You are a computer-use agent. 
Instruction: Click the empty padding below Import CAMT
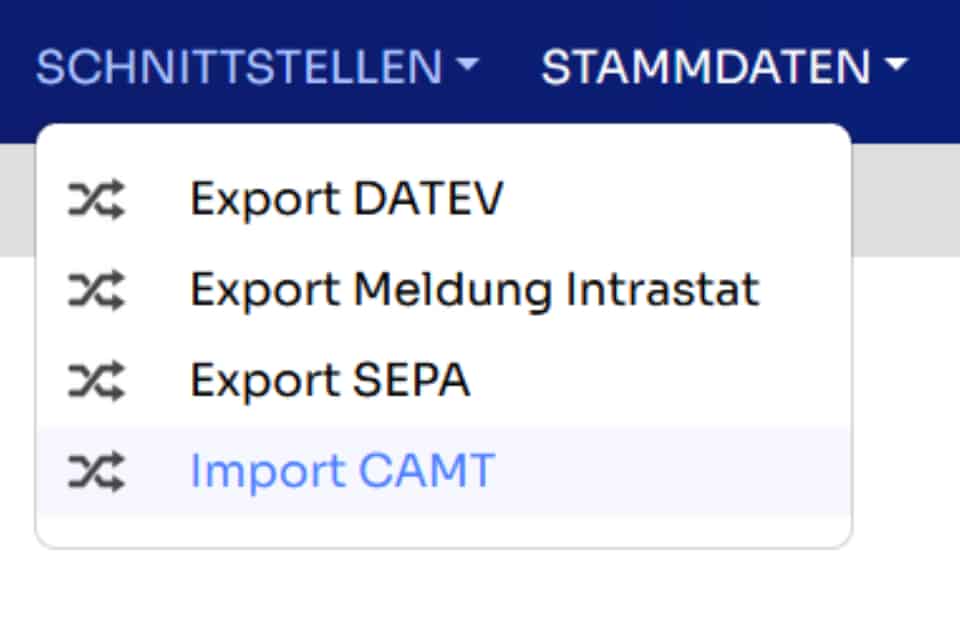(444, 532)
